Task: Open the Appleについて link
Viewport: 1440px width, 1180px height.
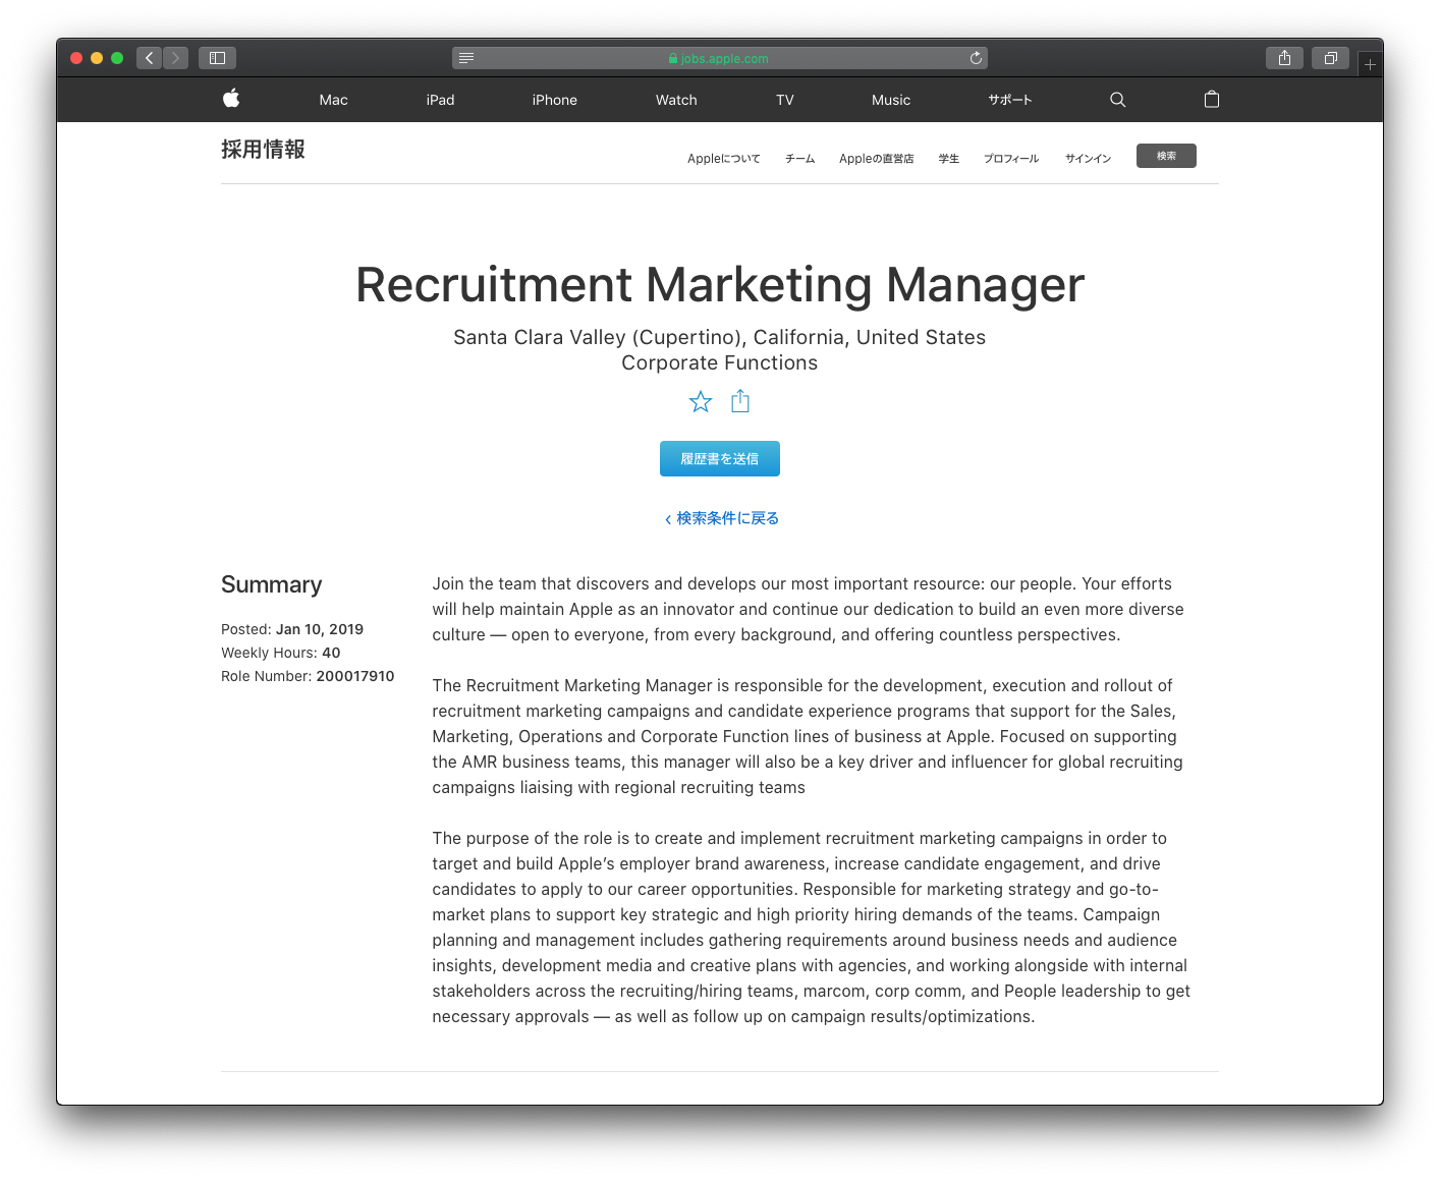Action: pyautogui.click(x=724, y=158)
